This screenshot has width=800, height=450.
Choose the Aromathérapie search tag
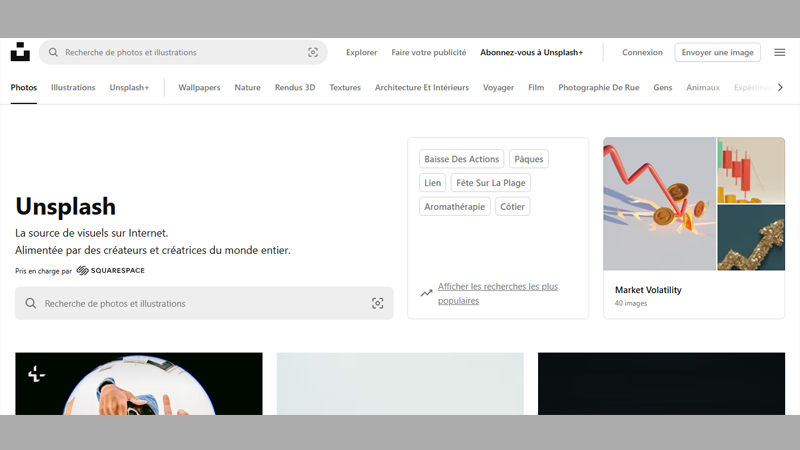pos(454,207)
